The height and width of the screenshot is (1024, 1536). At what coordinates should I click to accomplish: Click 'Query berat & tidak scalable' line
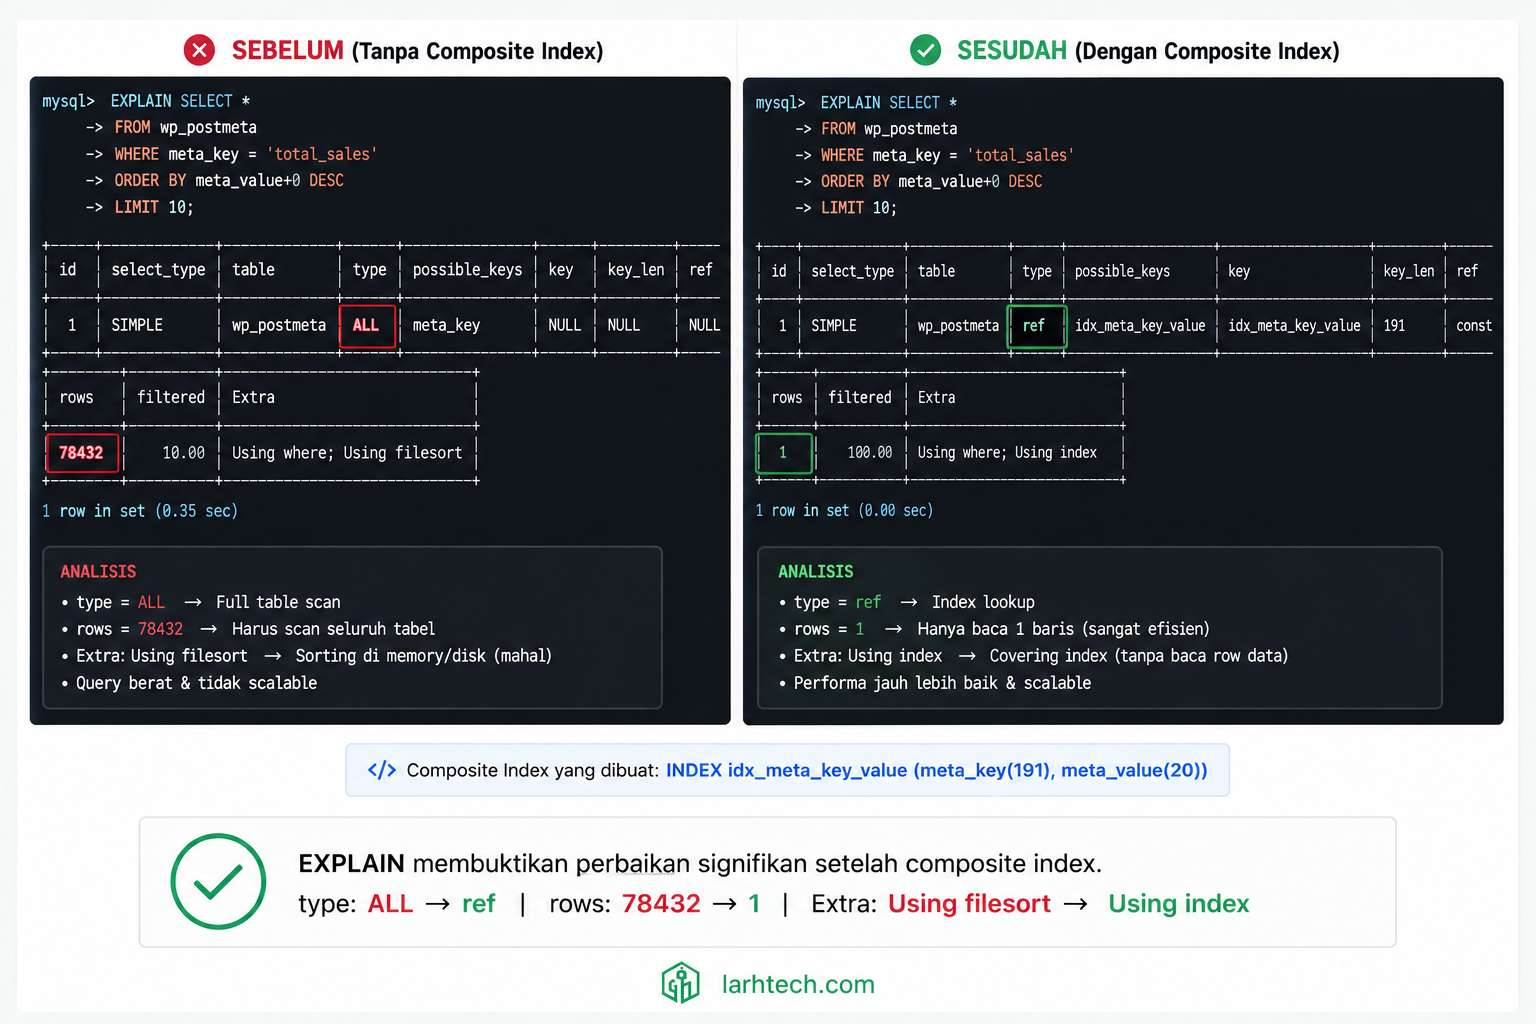pos(196,683)
